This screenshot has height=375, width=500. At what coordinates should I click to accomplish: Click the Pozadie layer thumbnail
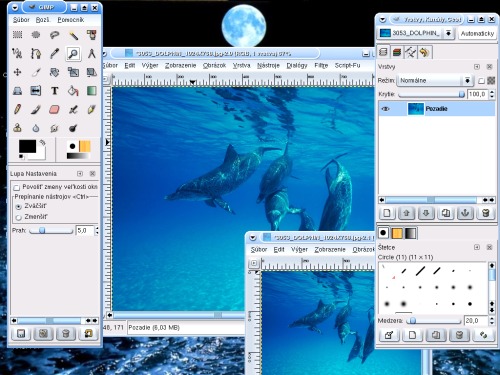coord(415,109)
